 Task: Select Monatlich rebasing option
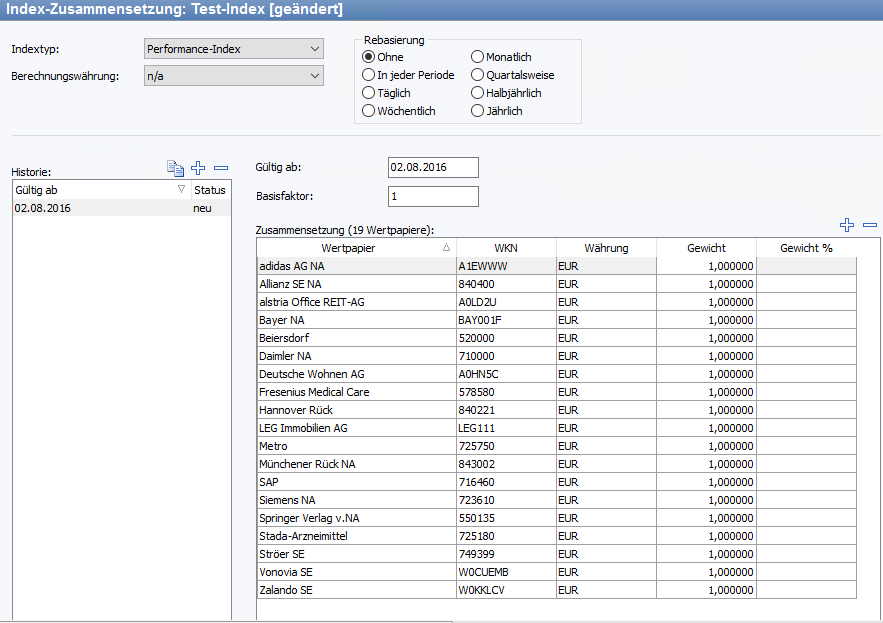[477, 57]
